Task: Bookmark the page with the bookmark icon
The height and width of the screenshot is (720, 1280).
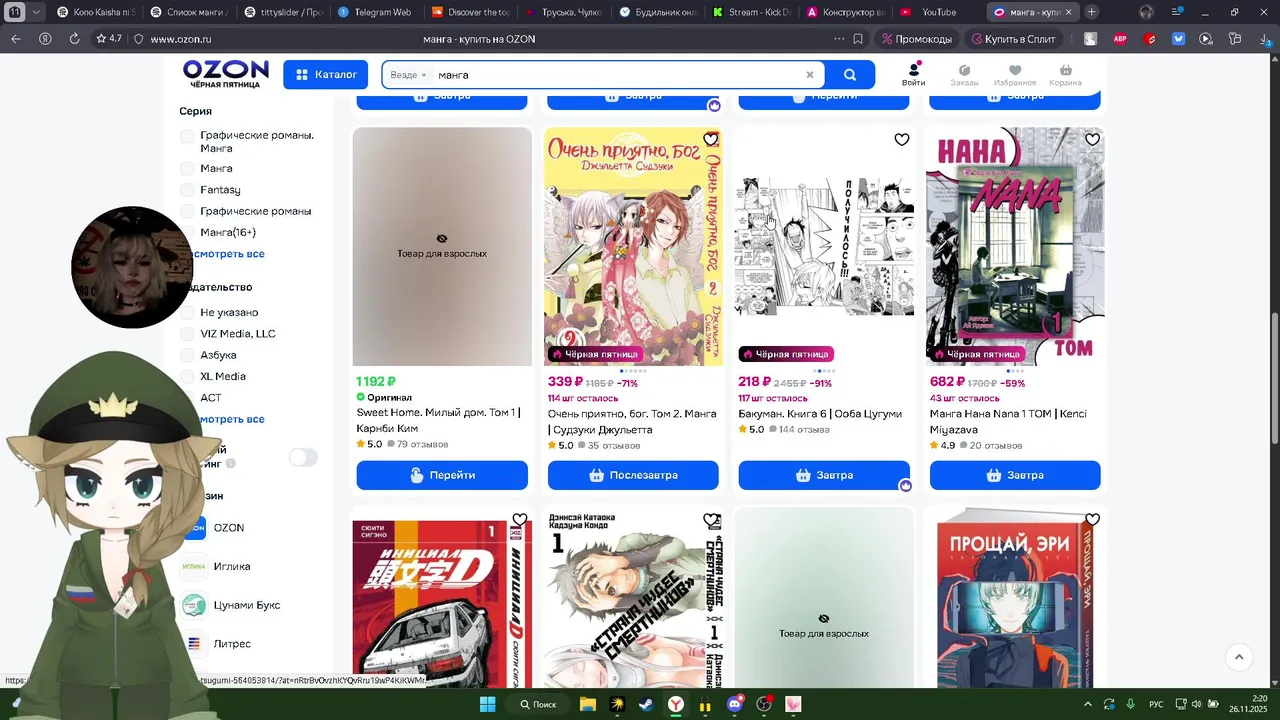Action: [858, 39]
